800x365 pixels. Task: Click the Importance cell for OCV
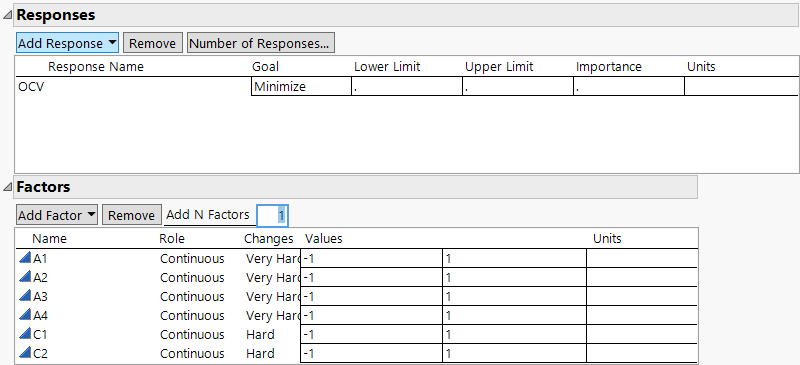pyautogui.click(x=629, y=86)
